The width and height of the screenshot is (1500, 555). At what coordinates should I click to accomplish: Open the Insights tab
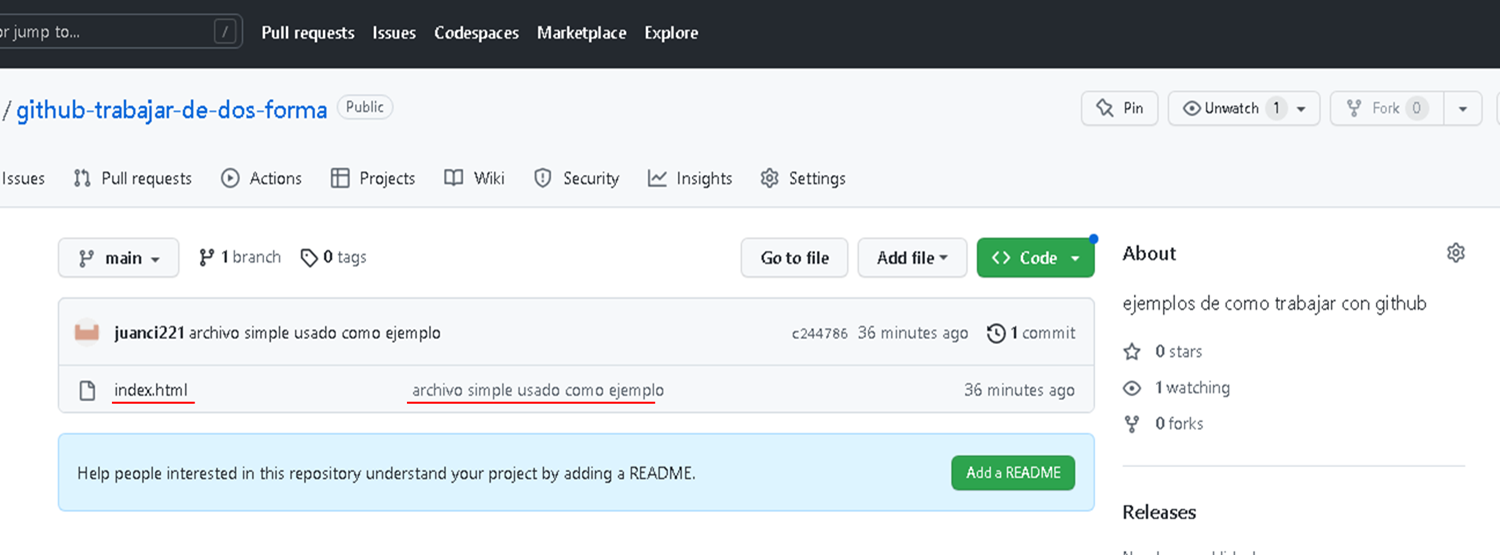pos(690,178)
